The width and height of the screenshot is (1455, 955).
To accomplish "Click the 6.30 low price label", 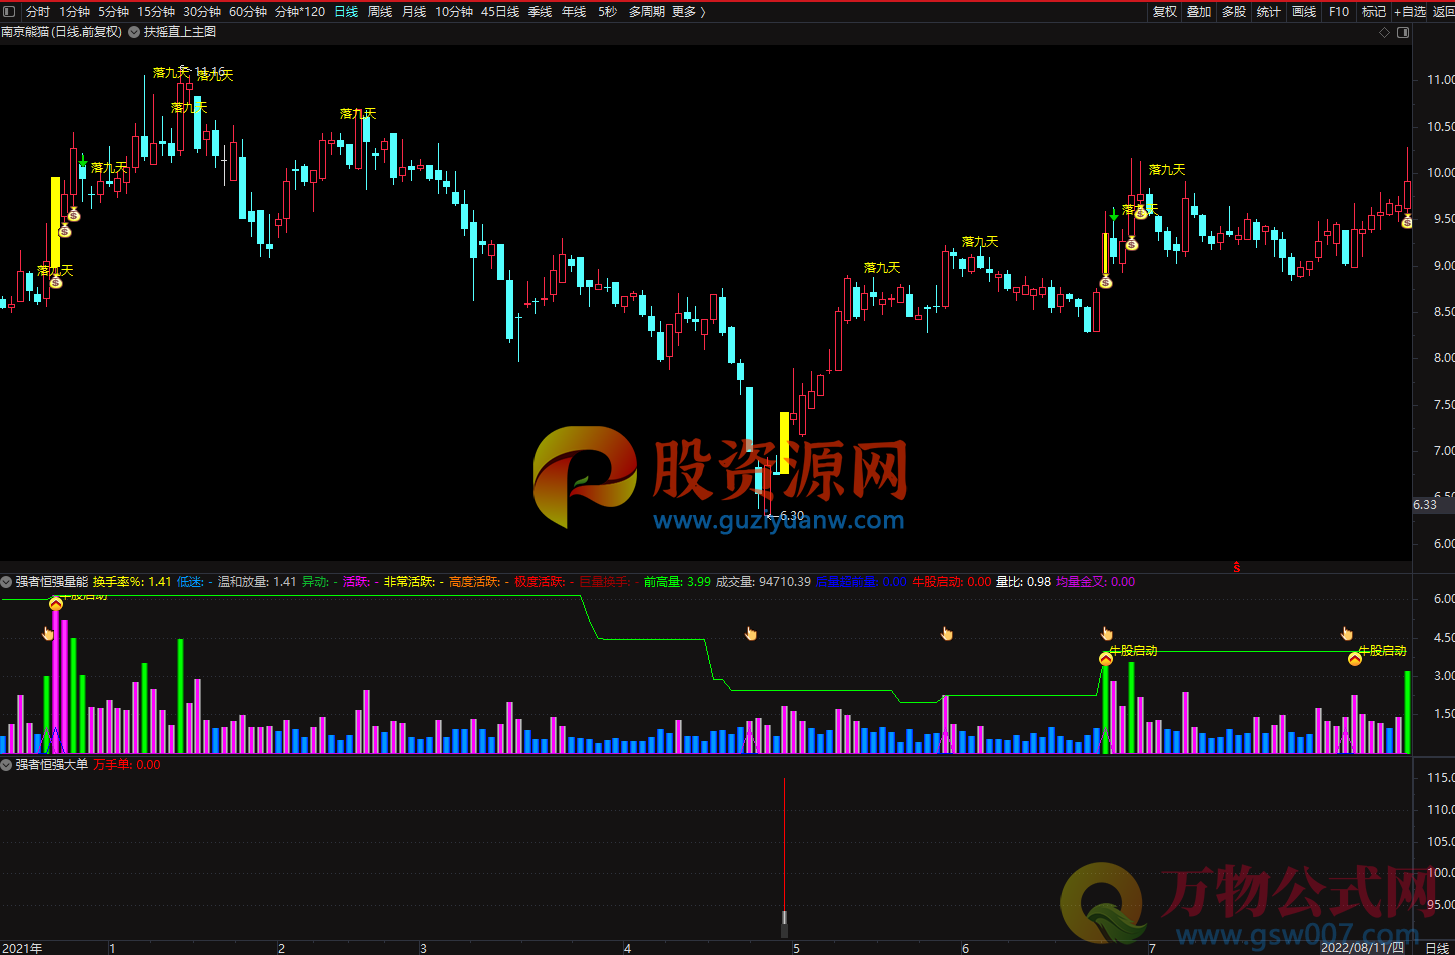I will [792, 516].
